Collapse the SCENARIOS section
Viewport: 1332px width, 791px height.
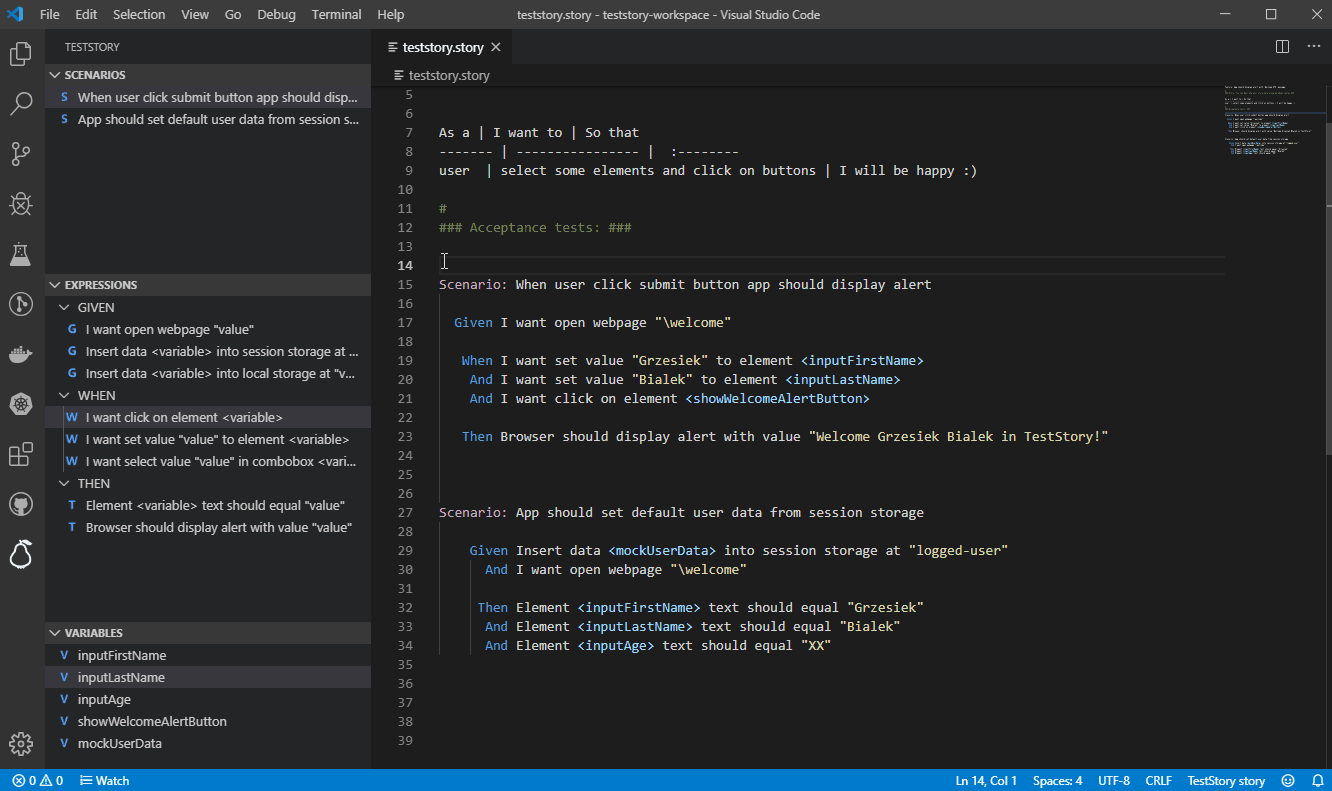(208, 75)
